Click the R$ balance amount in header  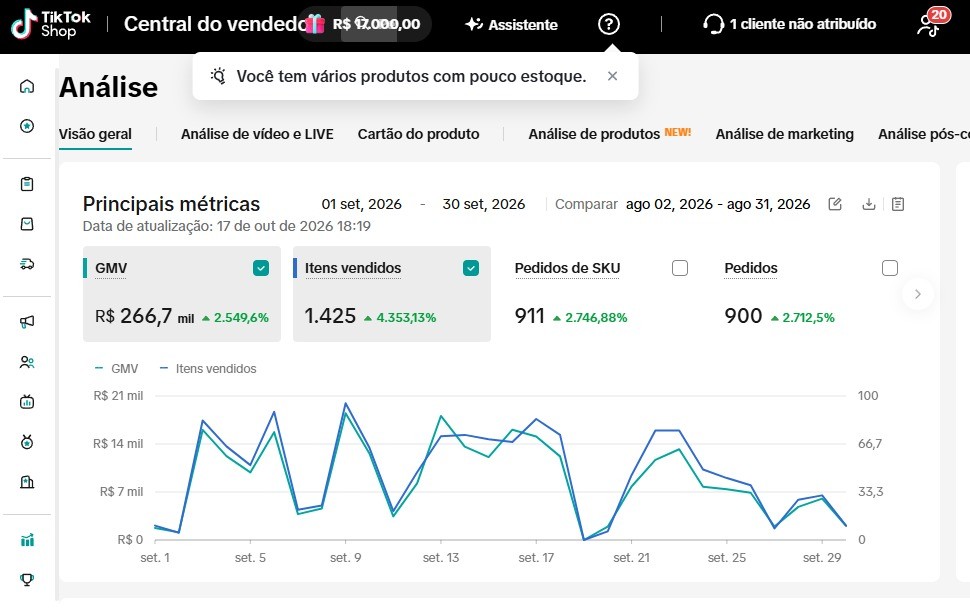(376, 24)
